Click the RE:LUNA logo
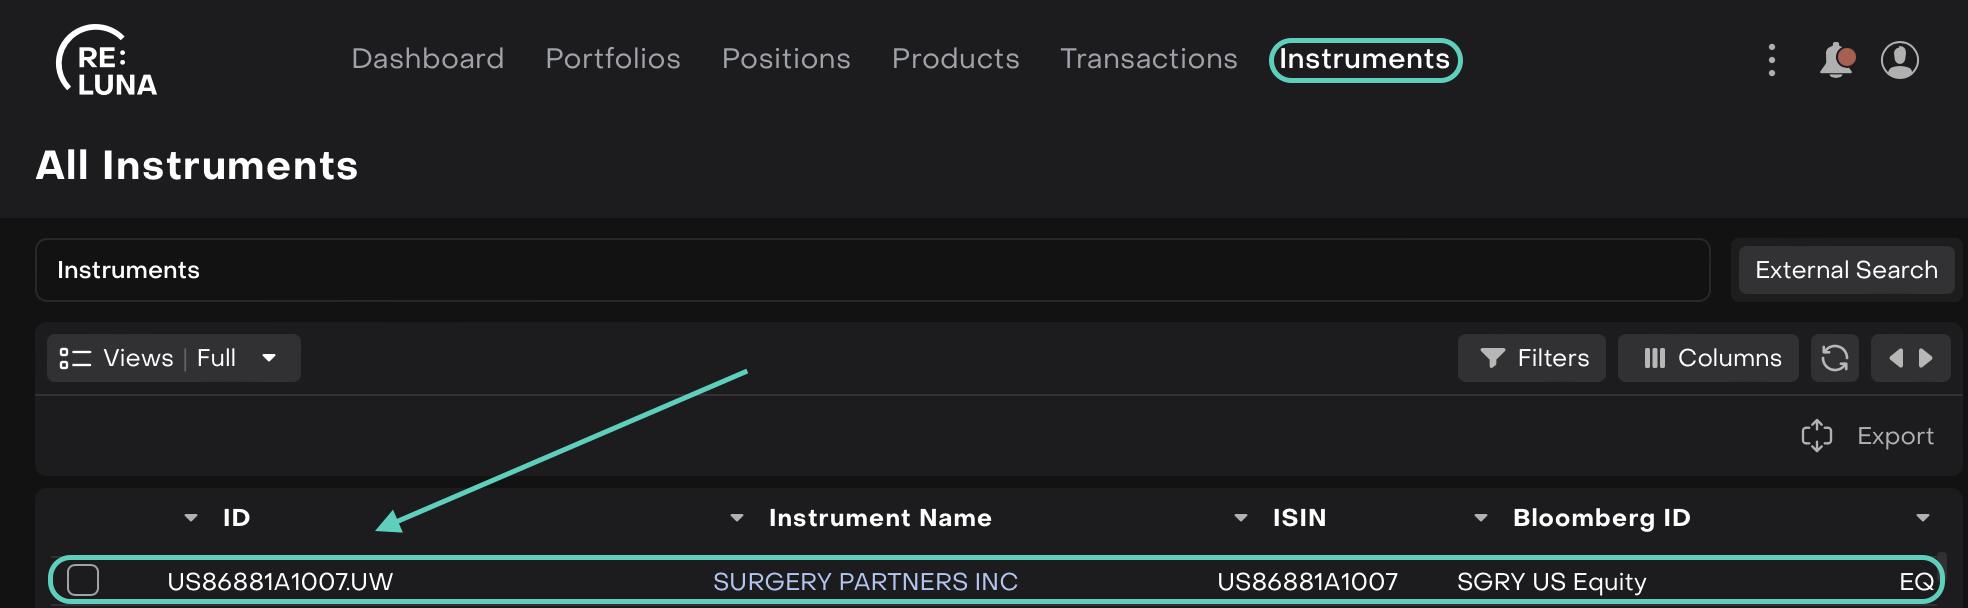 [x=106, y=62]
